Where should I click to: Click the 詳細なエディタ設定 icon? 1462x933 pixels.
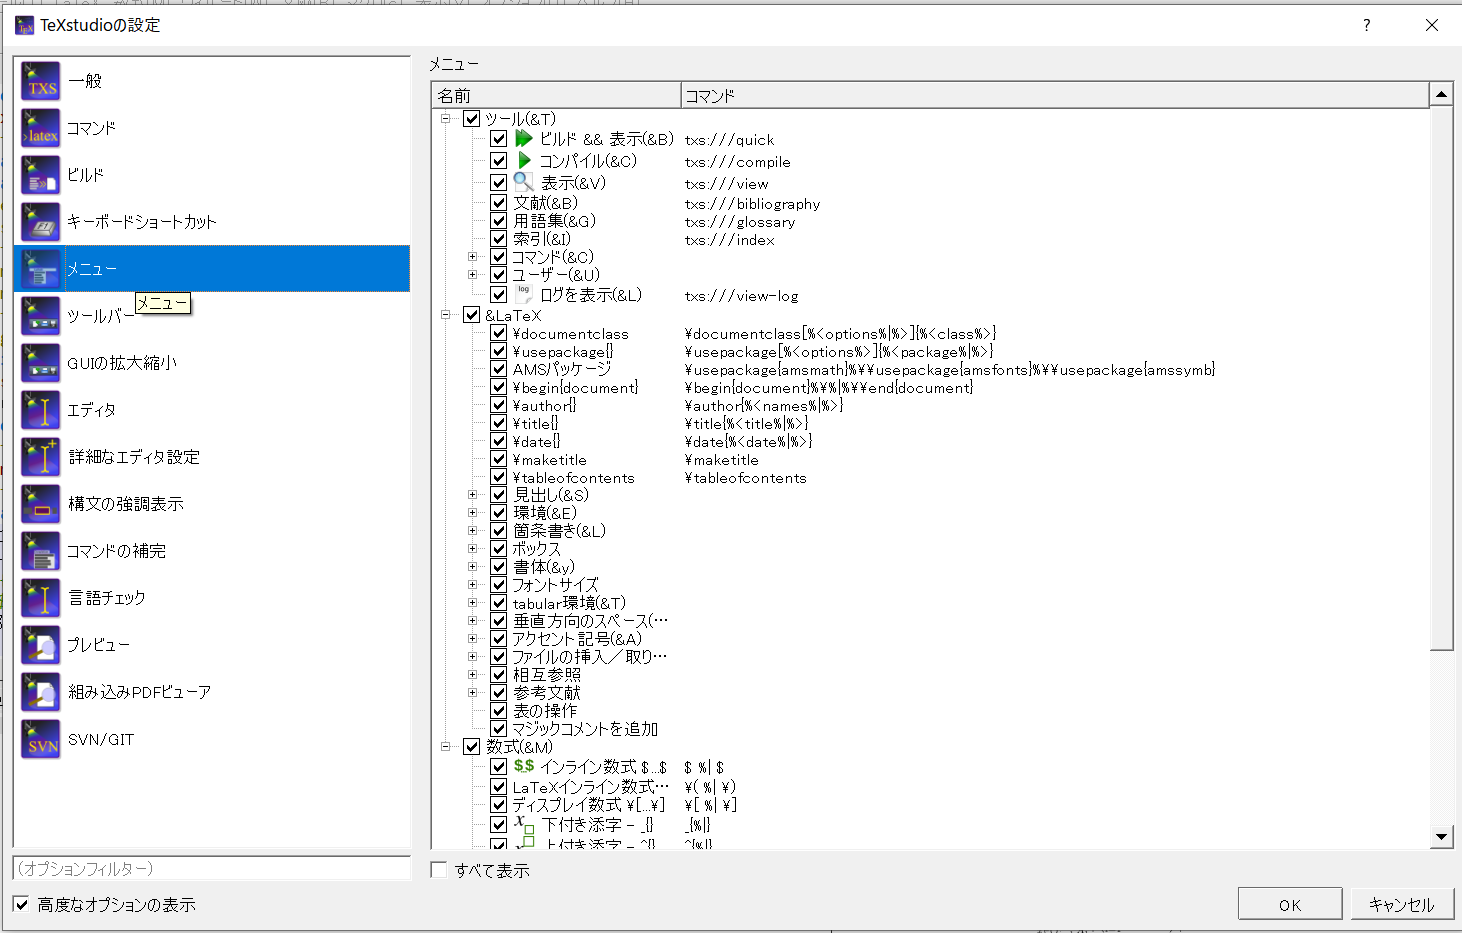[41, 457]
